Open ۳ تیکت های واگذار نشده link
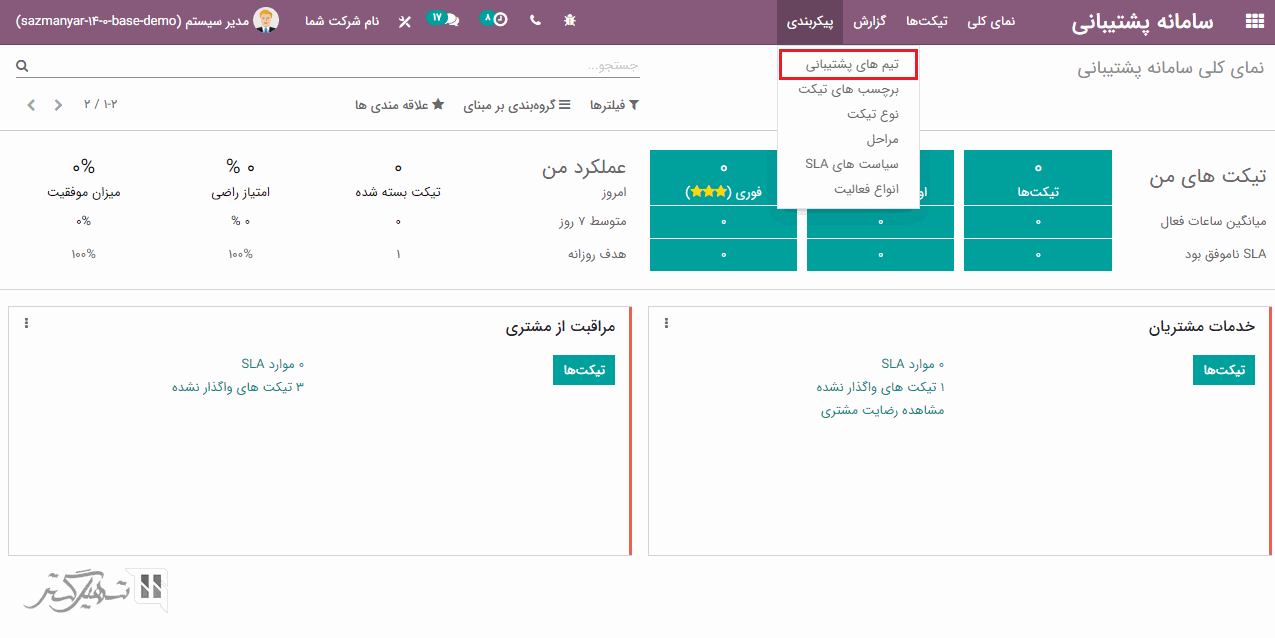The image size is (1275, 638). pos(238,387)
